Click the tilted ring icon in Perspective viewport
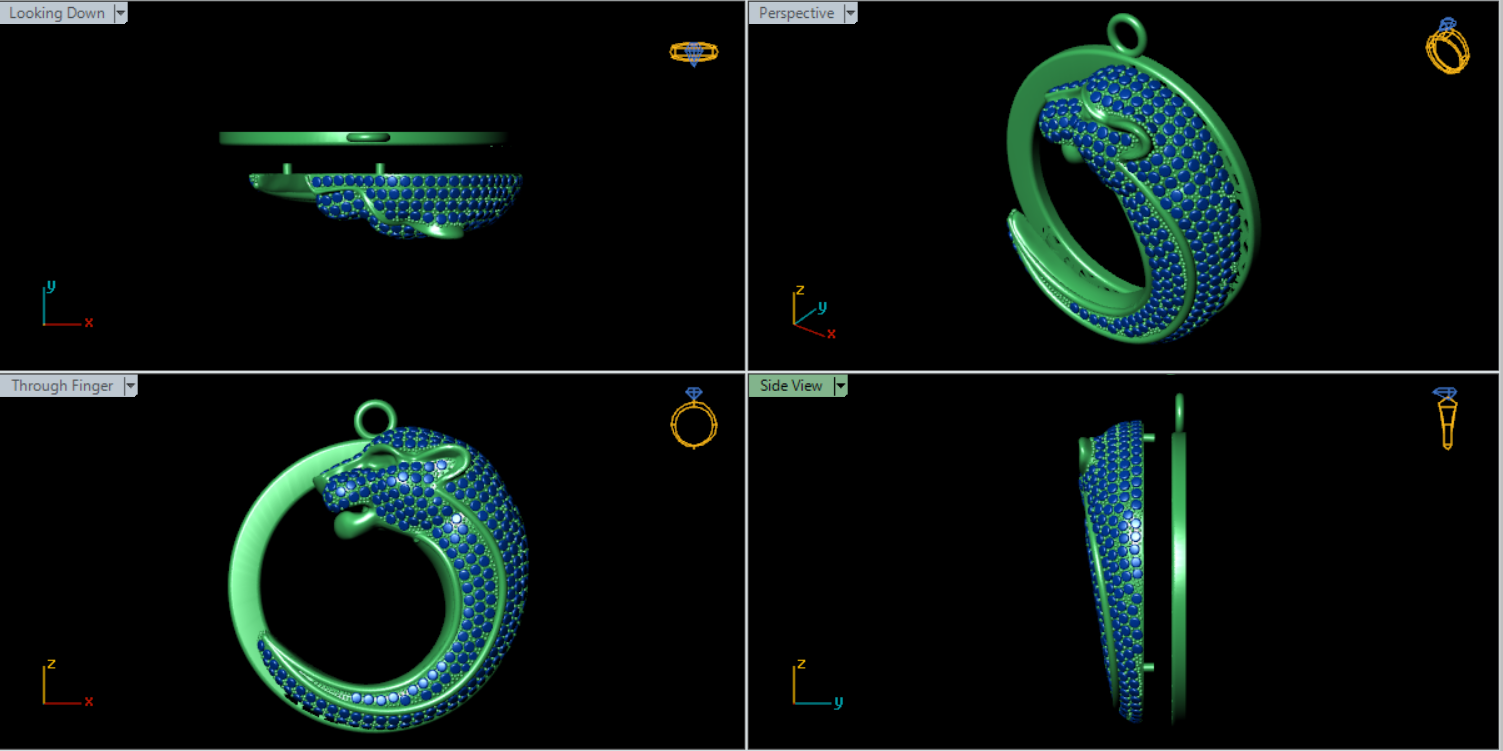The width and height of the screenshot is (1503, 751). coord(1447,46)
